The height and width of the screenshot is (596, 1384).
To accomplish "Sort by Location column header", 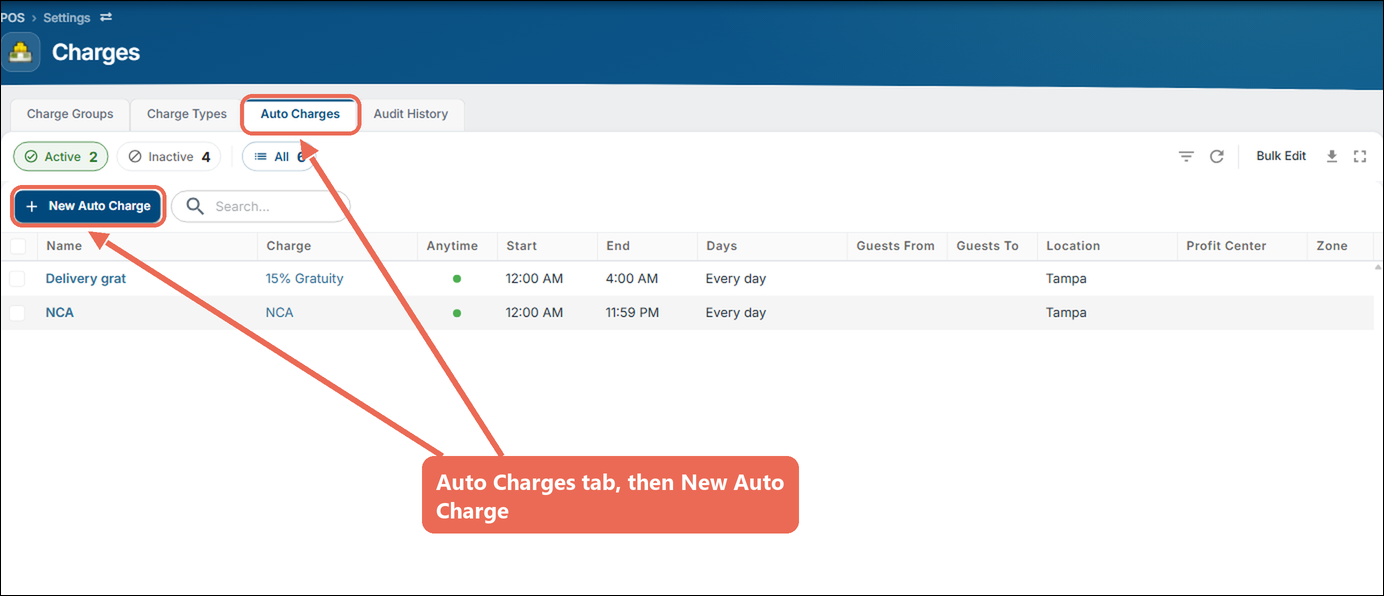I will pos(1073,246).
